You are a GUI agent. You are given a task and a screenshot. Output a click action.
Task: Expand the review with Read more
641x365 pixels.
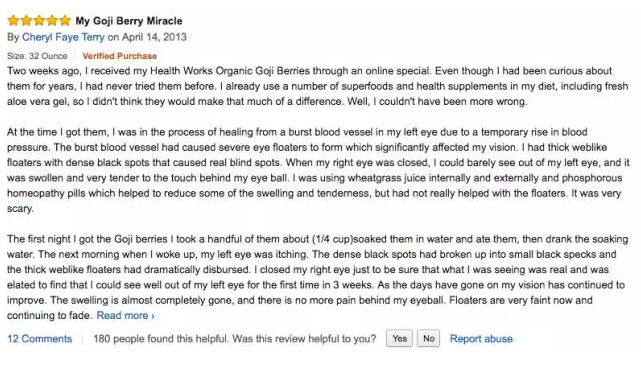tap(122, 316)
